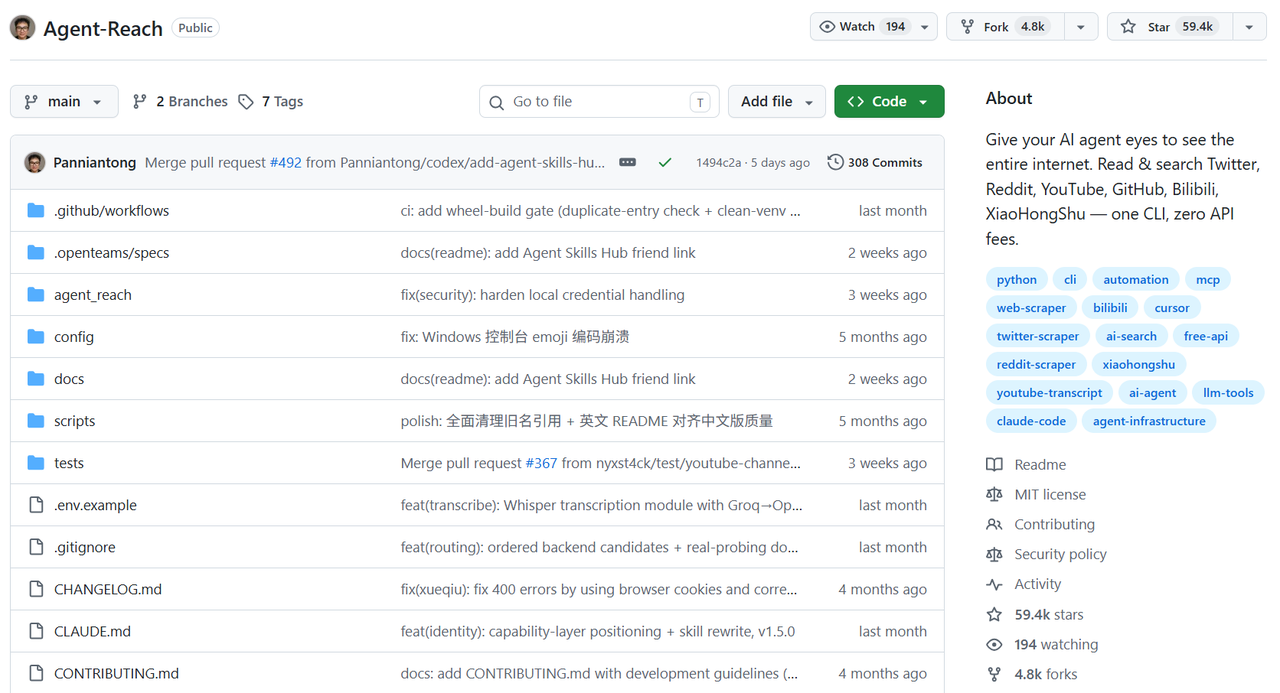Screen dimensions: 1280x693
Task: Click the tests folder icon
Action: [x=36, y=462]
